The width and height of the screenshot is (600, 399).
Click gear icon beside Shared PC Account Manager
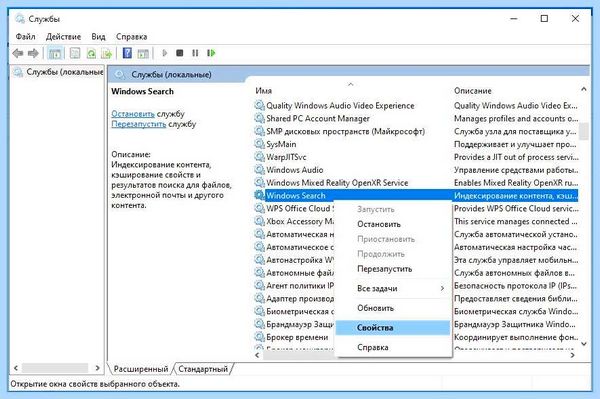pos(259,118)
